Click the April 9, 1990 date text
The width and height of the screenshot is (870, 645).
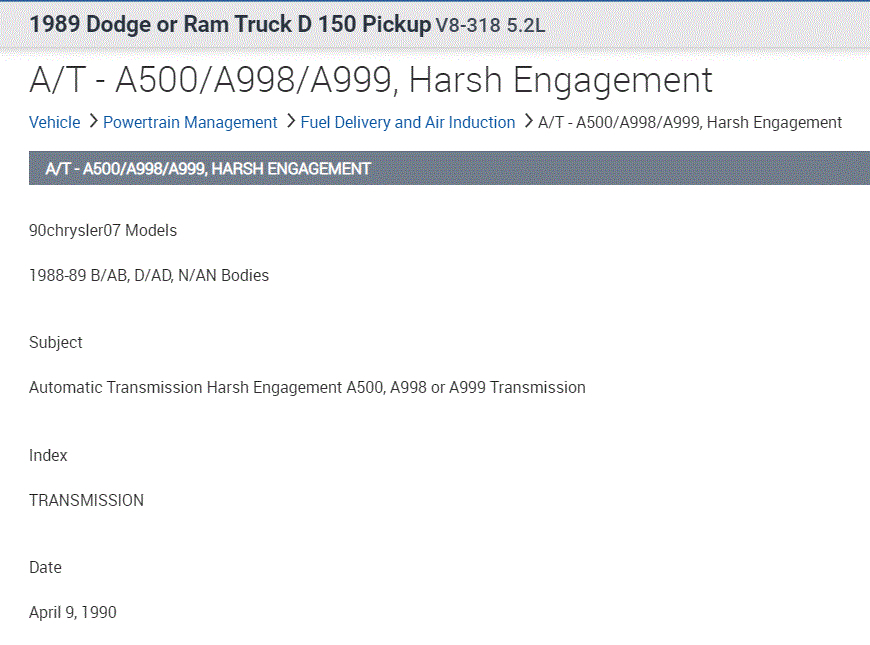tap(73, 612)
